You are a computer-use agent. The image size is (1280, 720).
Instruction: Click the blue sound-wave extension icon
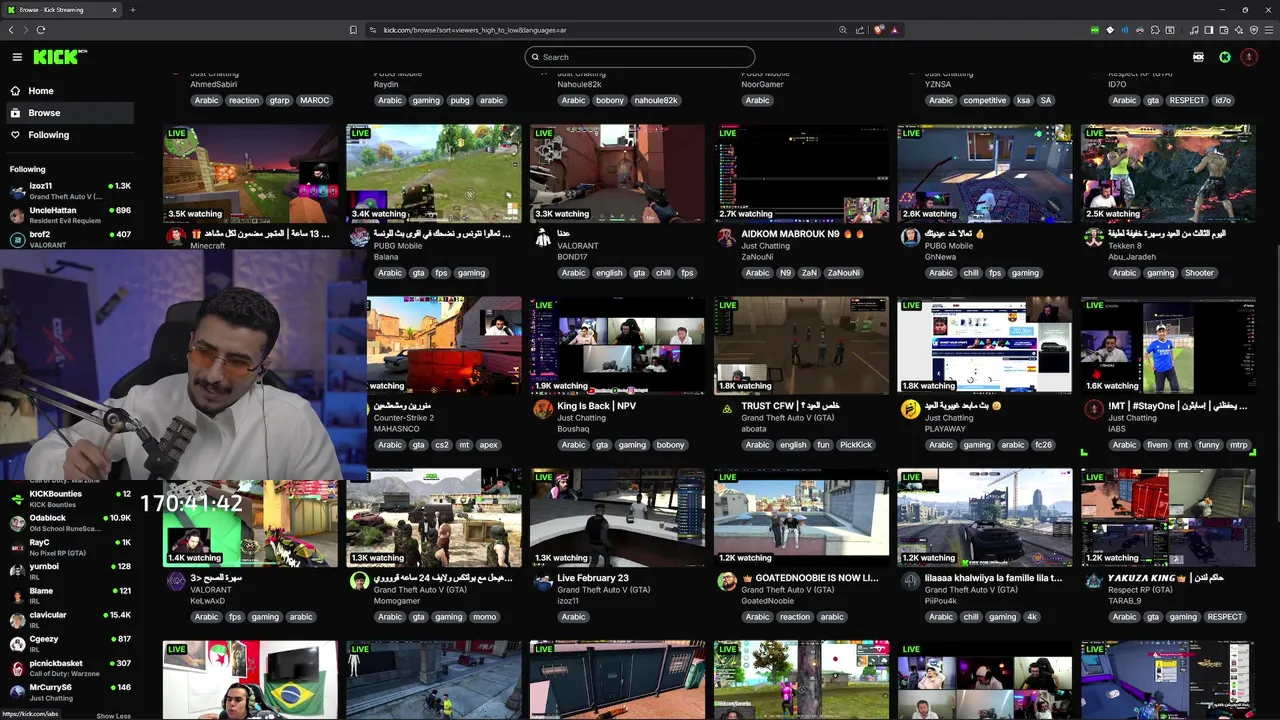pyautogui.click(x=1125, y=30)
